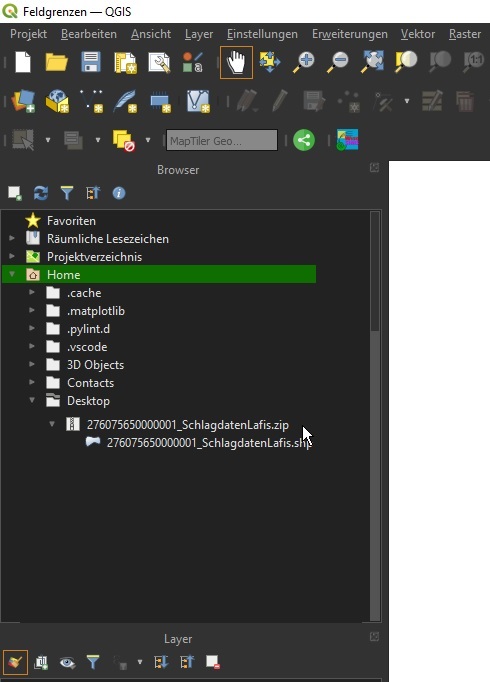Viewport: 490px width, 682px height.
Task: Select the Pan Map hand tool
Action: point(236,62)
